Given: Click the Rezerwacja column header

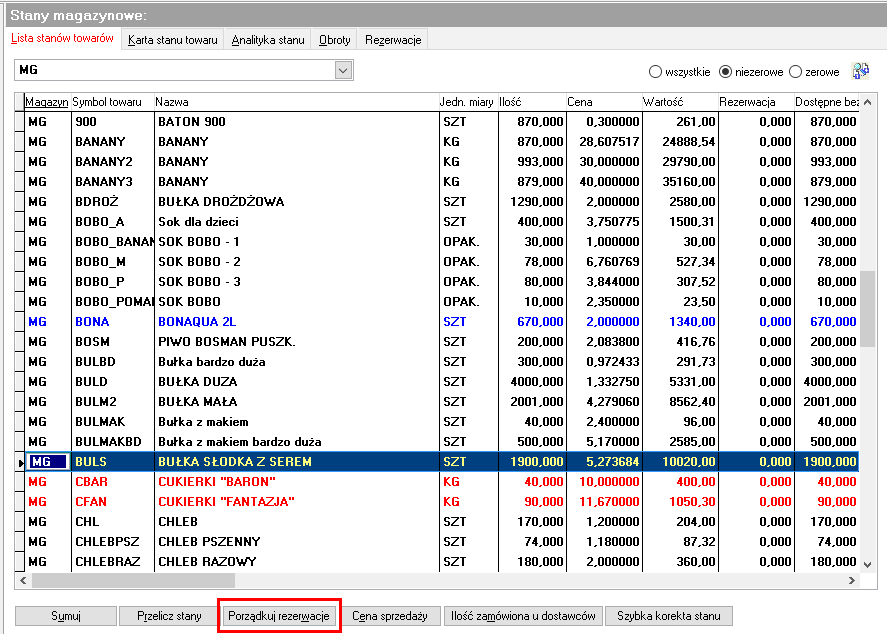Looking at the screenshot, I should click(x=756, y=102).
